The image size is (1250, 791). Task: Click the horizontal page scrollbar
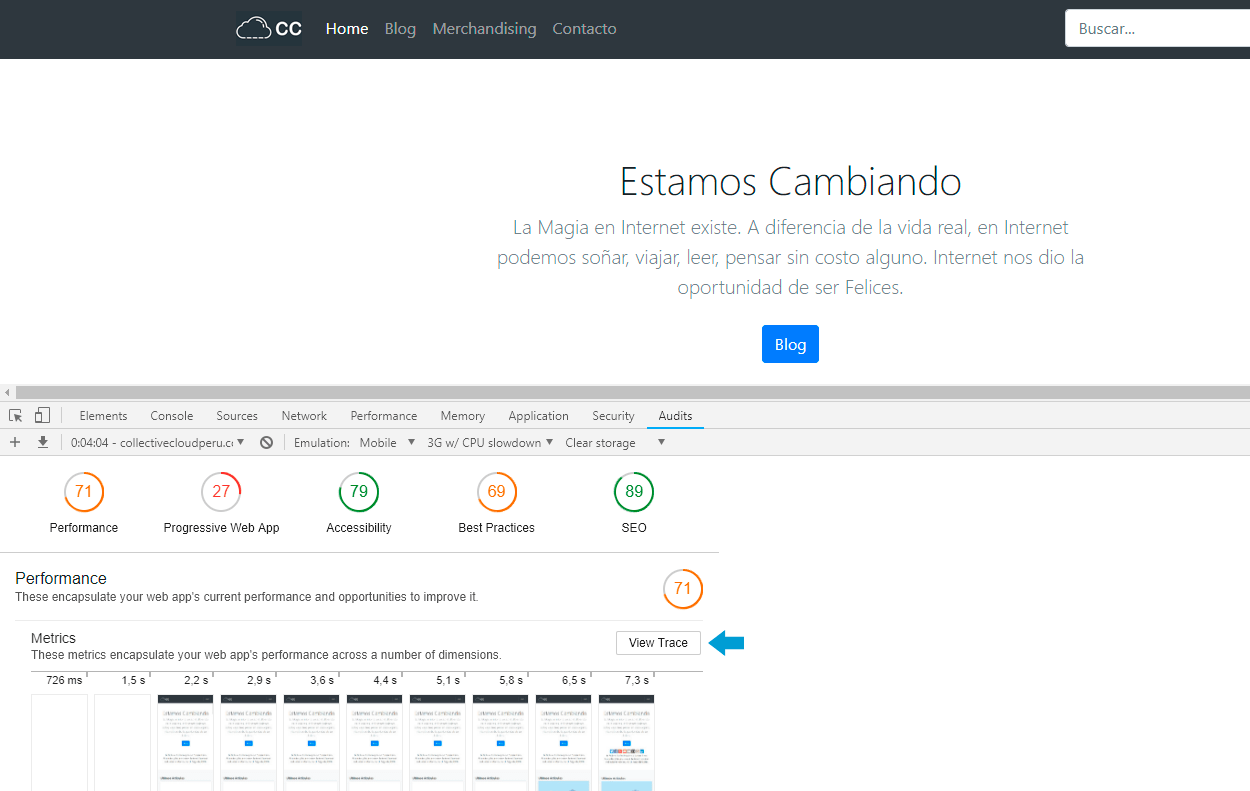[632, 392]
